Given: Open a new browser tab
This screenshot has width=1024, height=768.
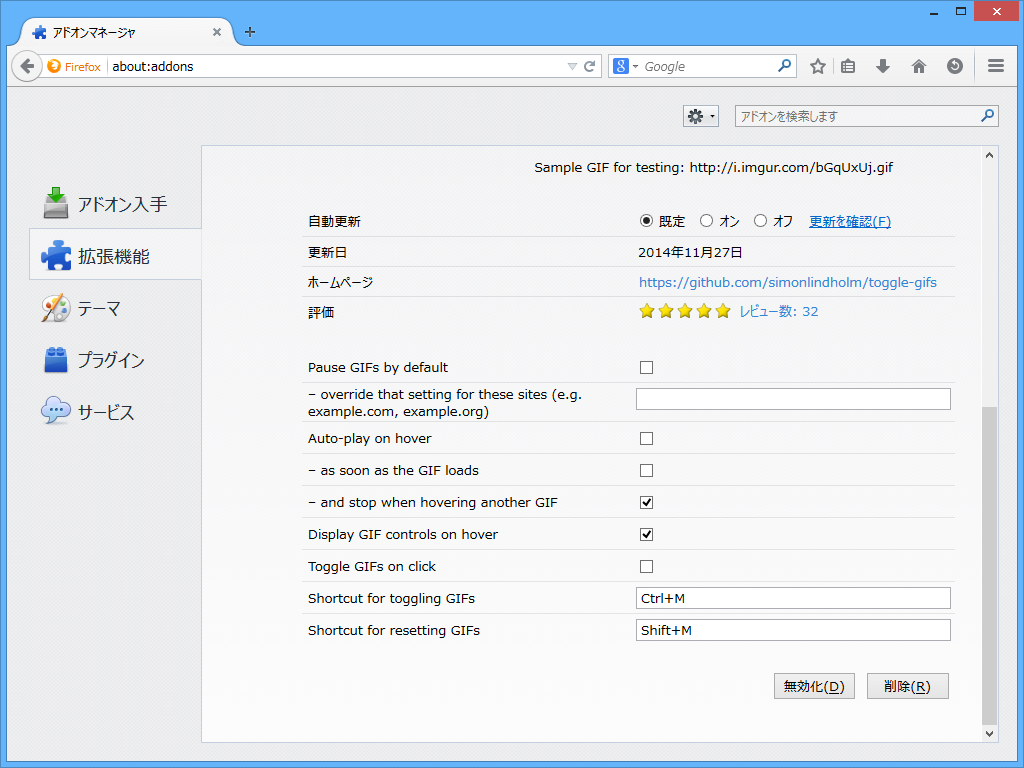Looking at the screenshot, I should [x=249, y=31].
